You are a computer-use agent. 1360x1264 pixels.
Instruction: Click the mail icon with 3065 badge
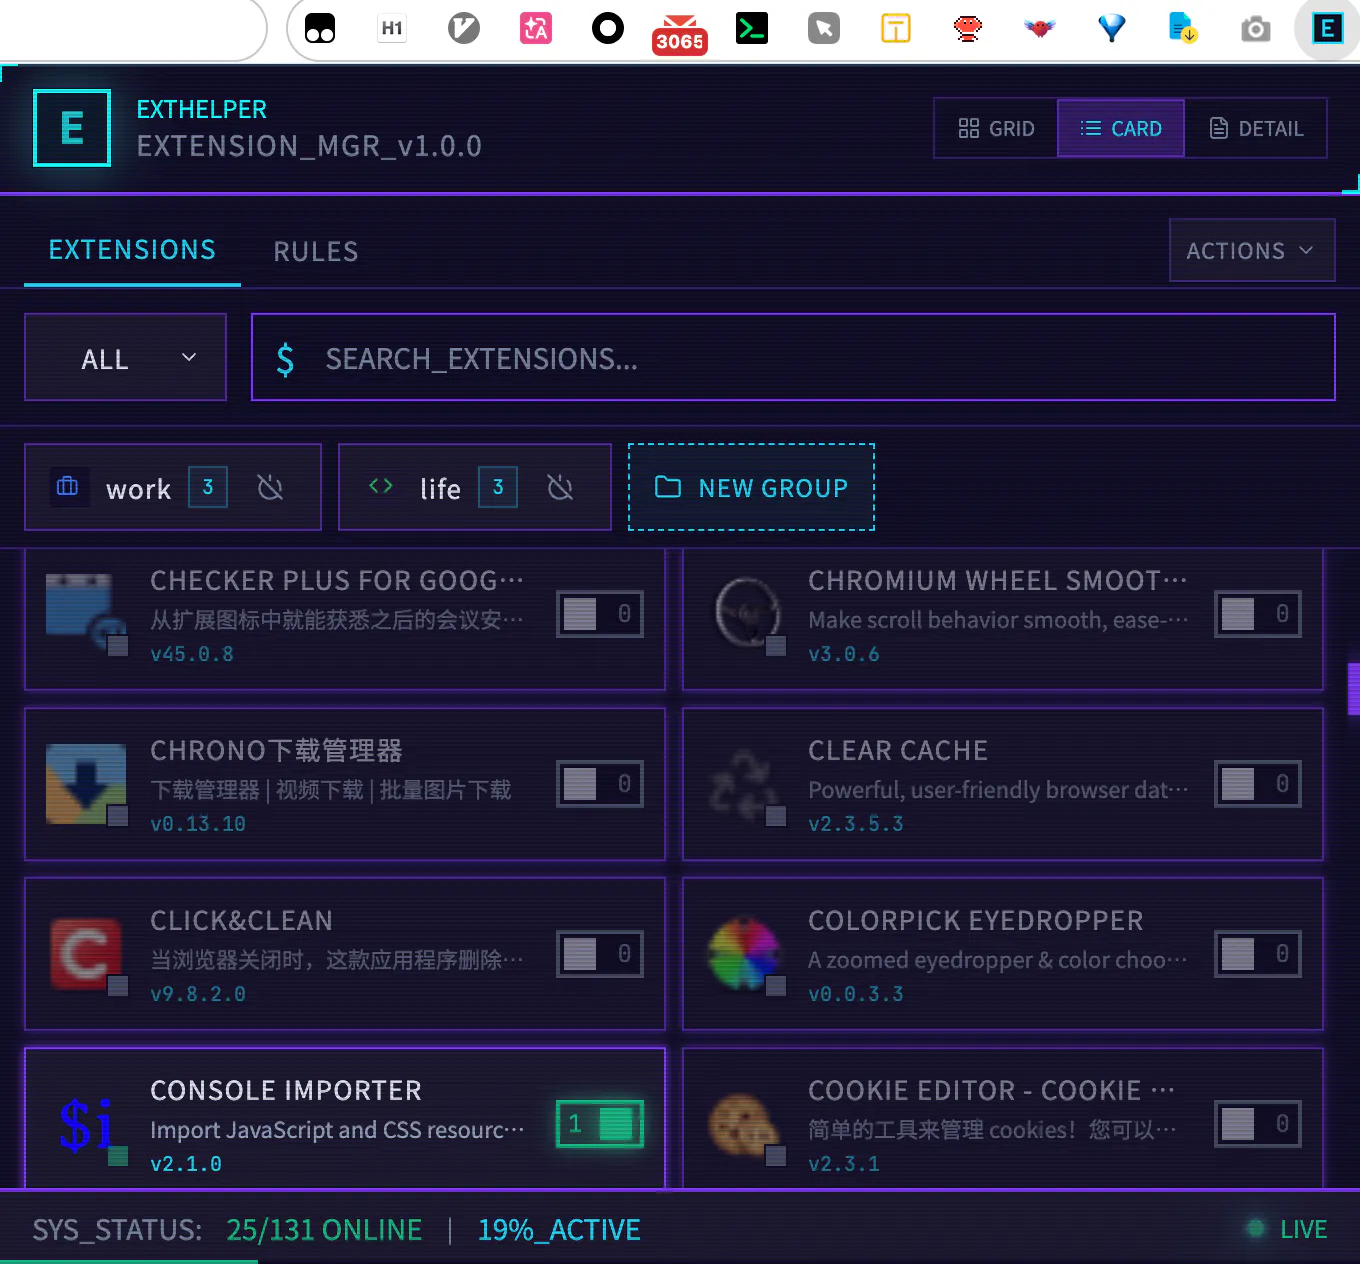[x=680, y=33]
